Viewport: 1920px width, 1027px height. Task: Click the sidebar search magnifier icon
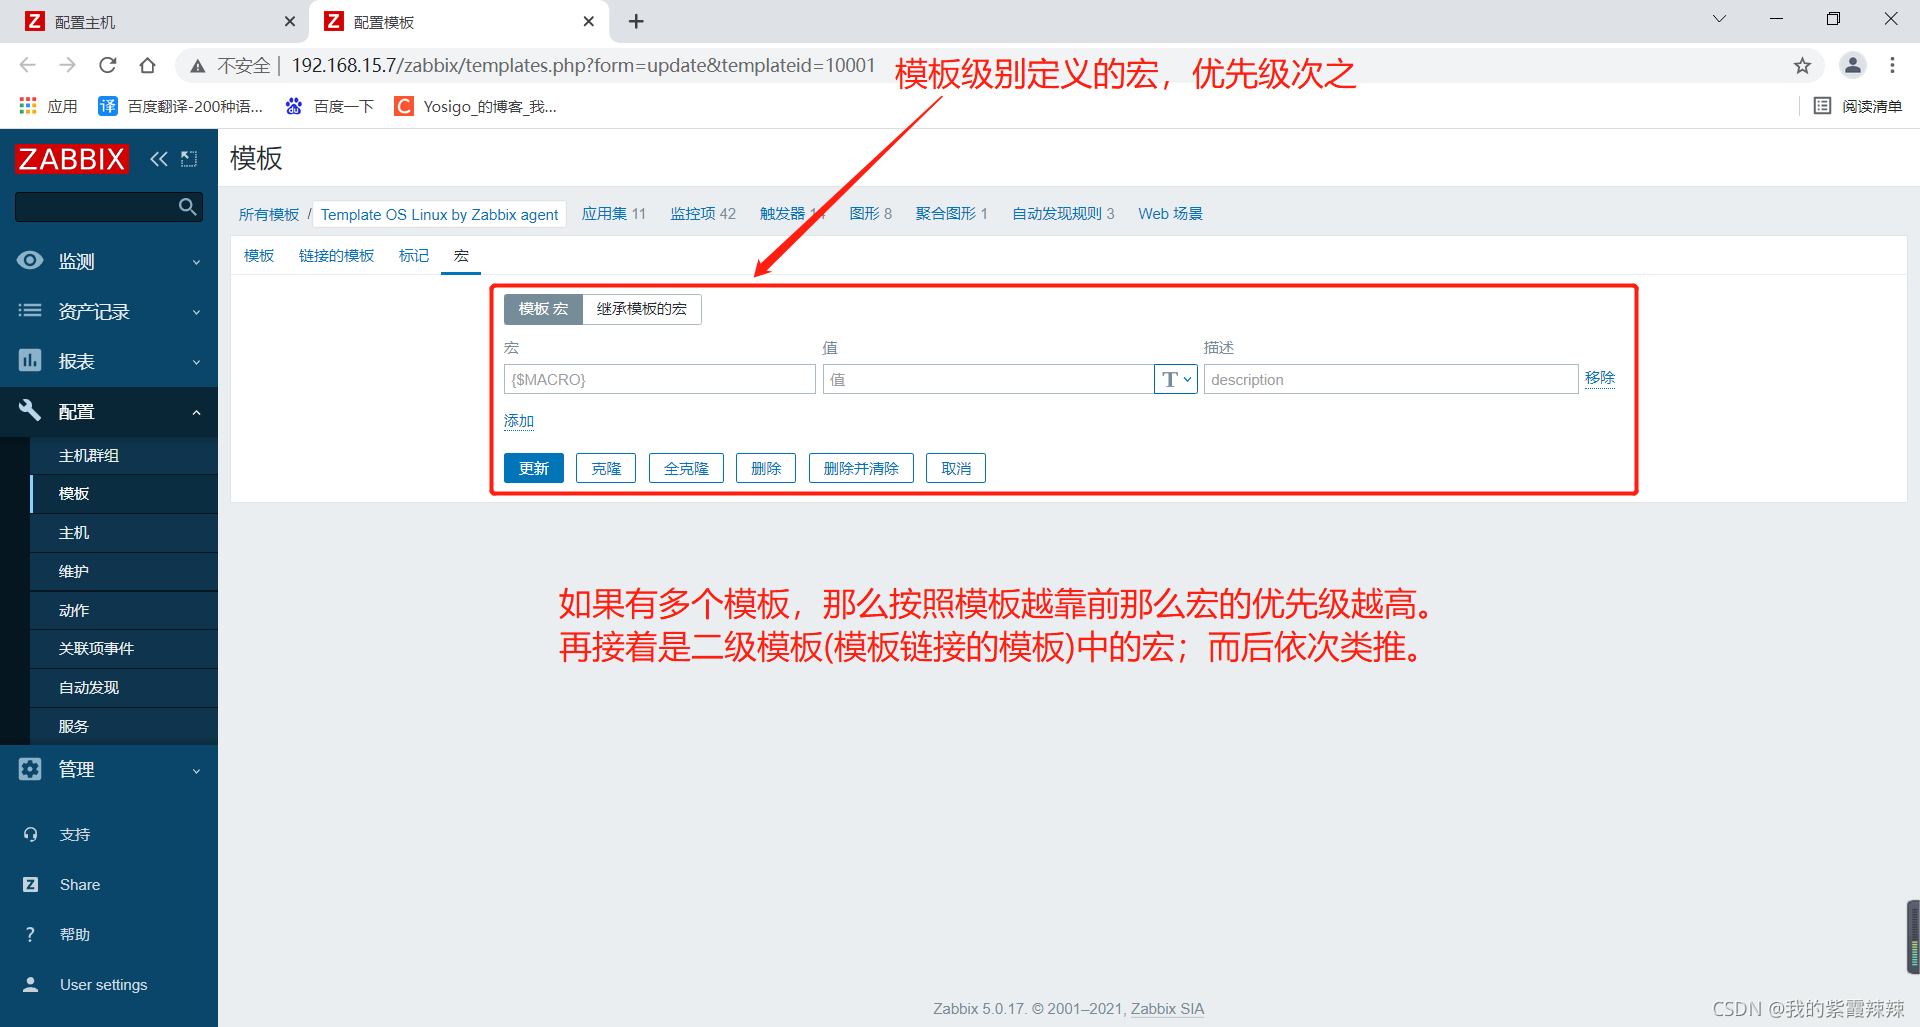(187, 207)
